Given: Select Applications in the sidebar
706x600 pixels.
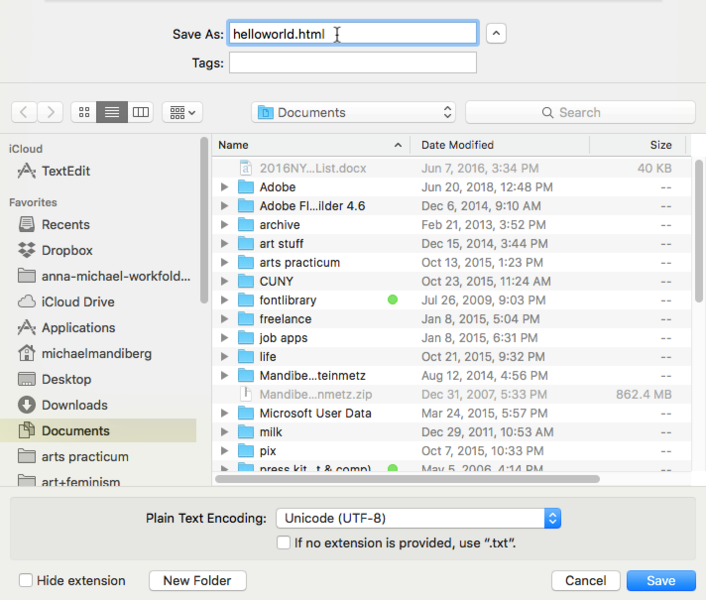Looking at the screenshot, I should [x=78, y=328].
